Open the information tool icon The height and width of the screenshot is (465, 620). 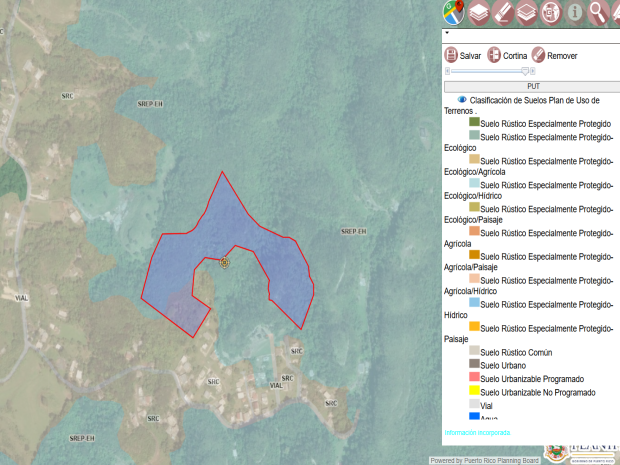click(575, 12)
